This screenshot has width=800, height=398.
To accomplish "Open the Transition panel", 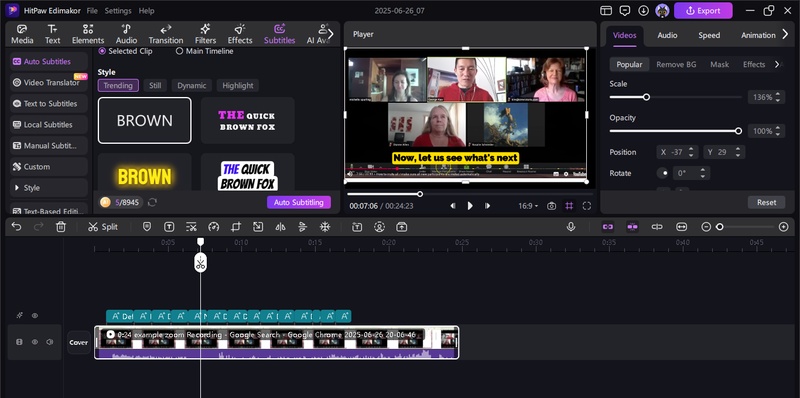I will (x=166, y=34).
